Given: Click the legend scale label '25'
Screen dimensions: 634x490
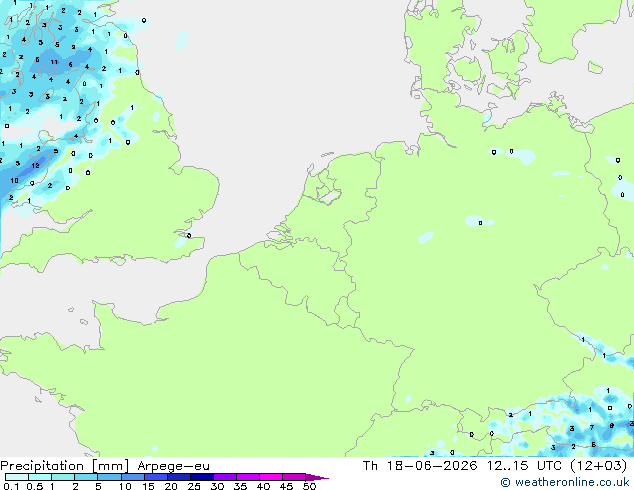Looking at the screenshot, I should (x=194, y=486).
